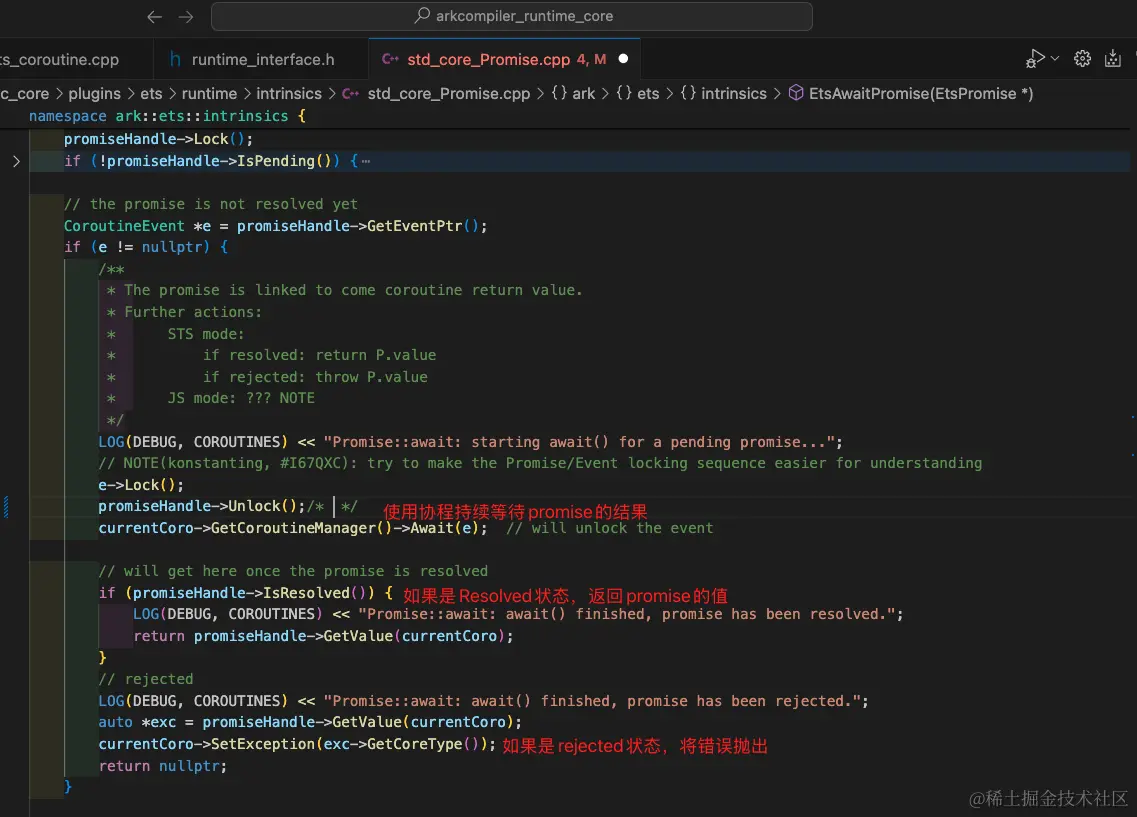1137x817 pixels.
Task: Open the run options dropdown arrow
Action: tap(1055, 59)
